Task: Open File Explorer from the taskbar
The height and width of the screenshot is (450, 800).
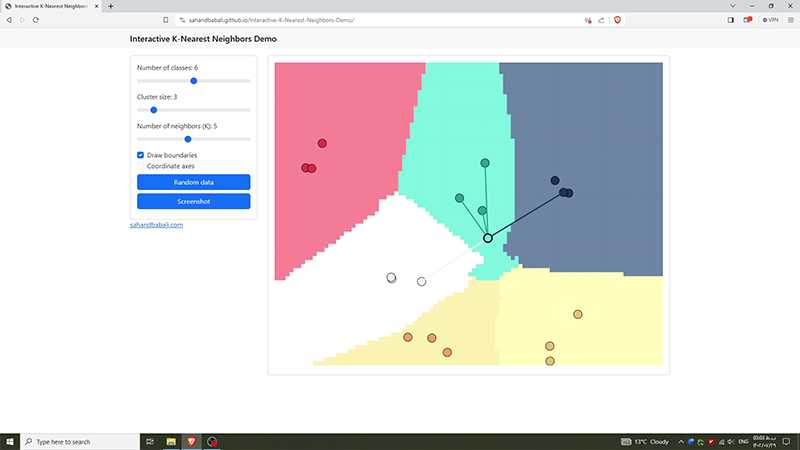Action: coord(171,441)
